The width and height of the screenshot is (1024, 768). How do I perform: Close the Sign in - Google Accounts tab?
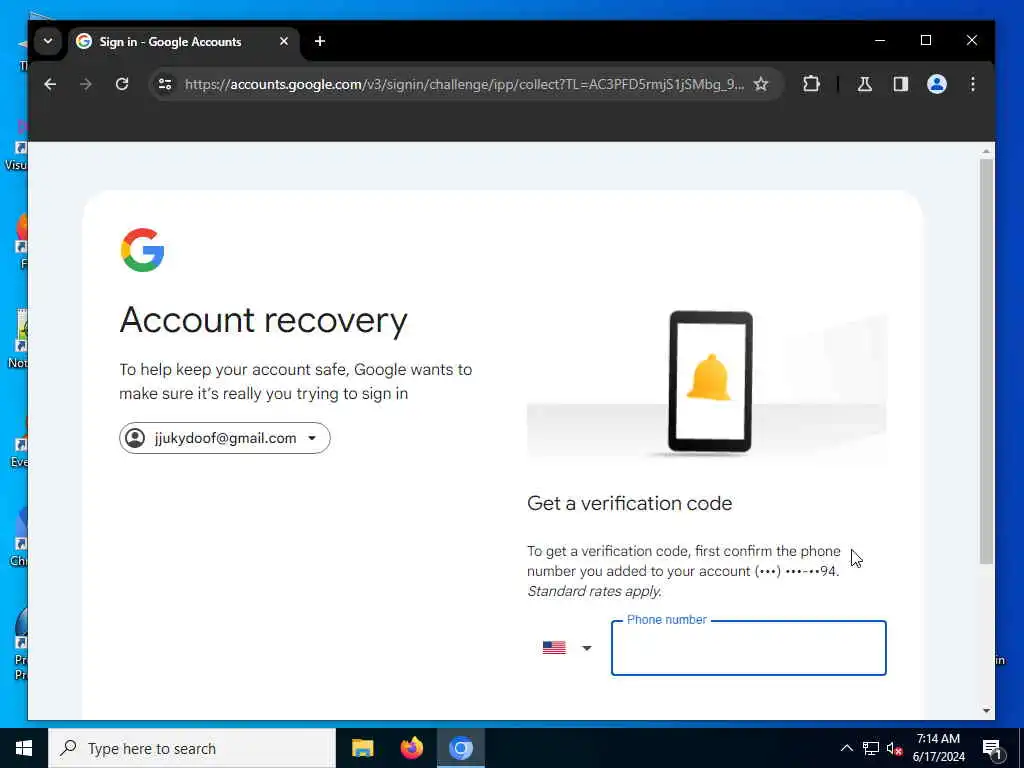pyautogui.click(x=283, y=41)
